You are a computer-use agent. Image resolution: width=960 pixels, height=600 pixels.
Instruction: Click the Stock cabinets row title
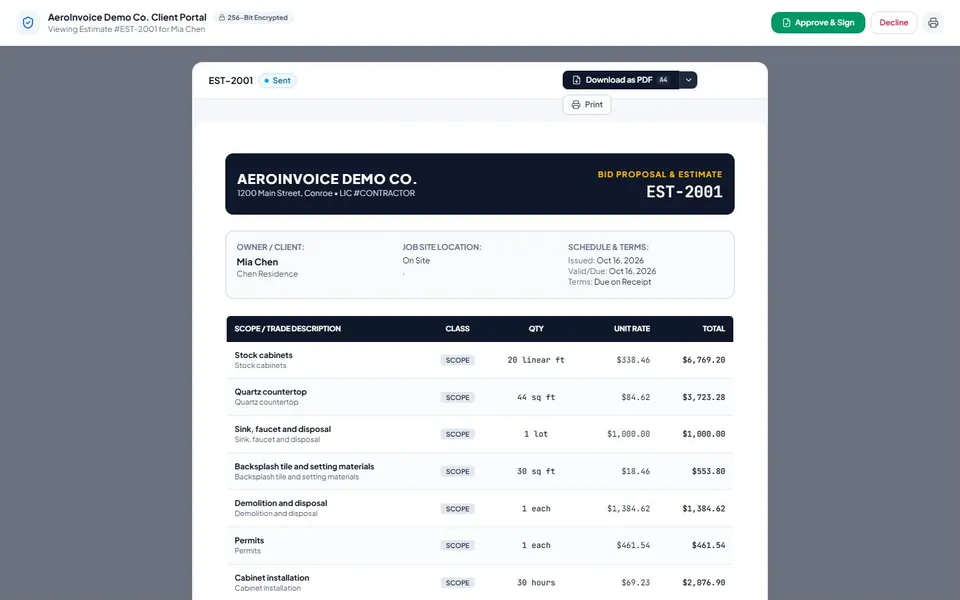(x=263, y=355)
